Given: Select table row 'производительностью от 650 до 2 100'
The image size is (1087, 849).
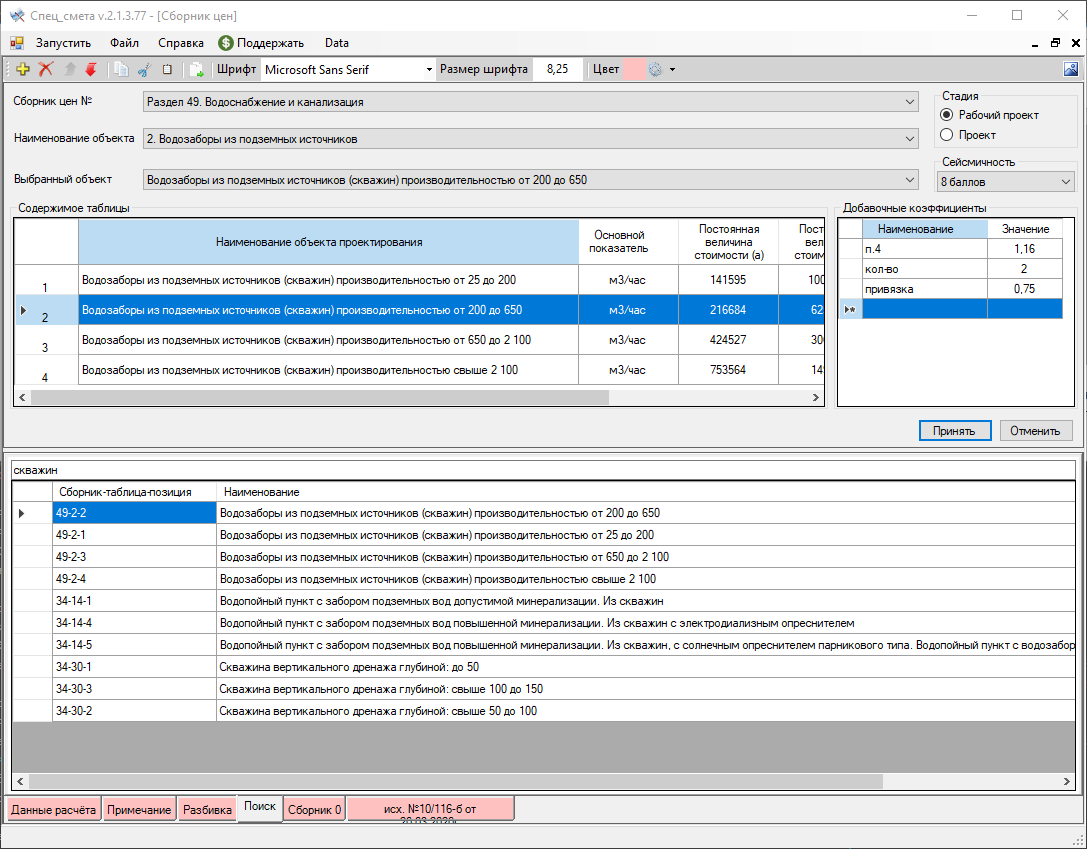Looking at the screenshot, I should 419,340.
